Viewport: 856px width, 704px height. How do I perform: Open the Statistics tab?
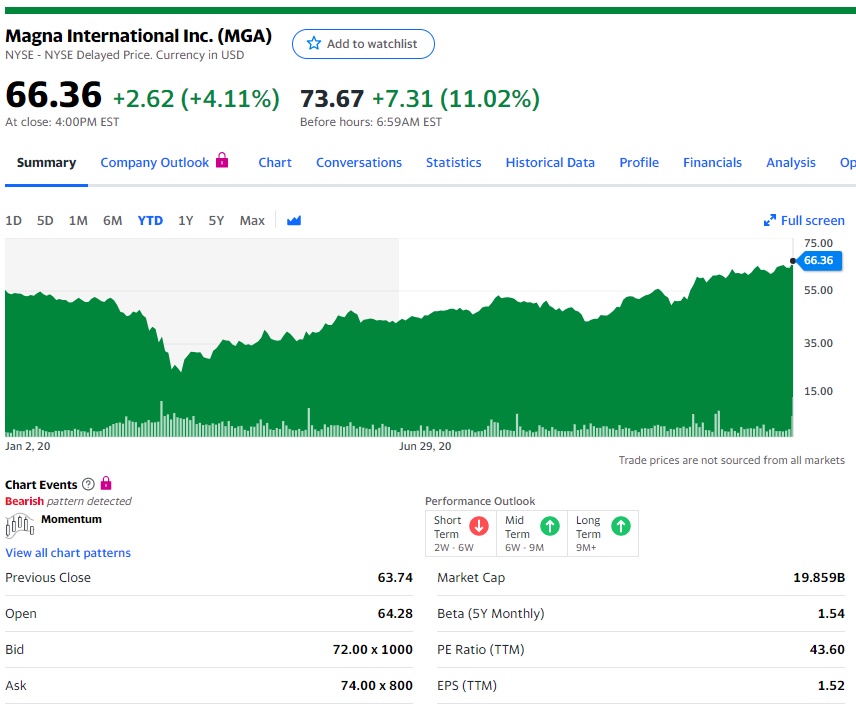tap(454, 163)
